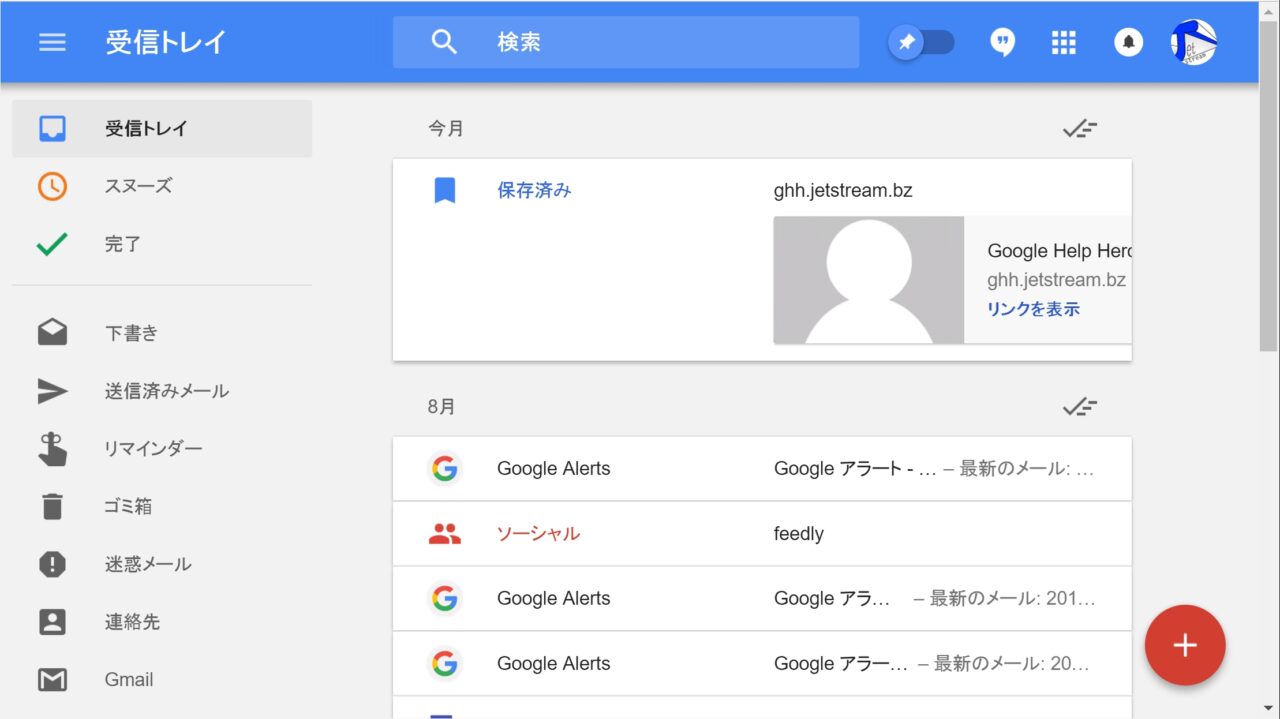The height and width of the screenshot is (719, 1280).
Task: Open Contacts (連絡先)
Action: (x=132, y=622)
